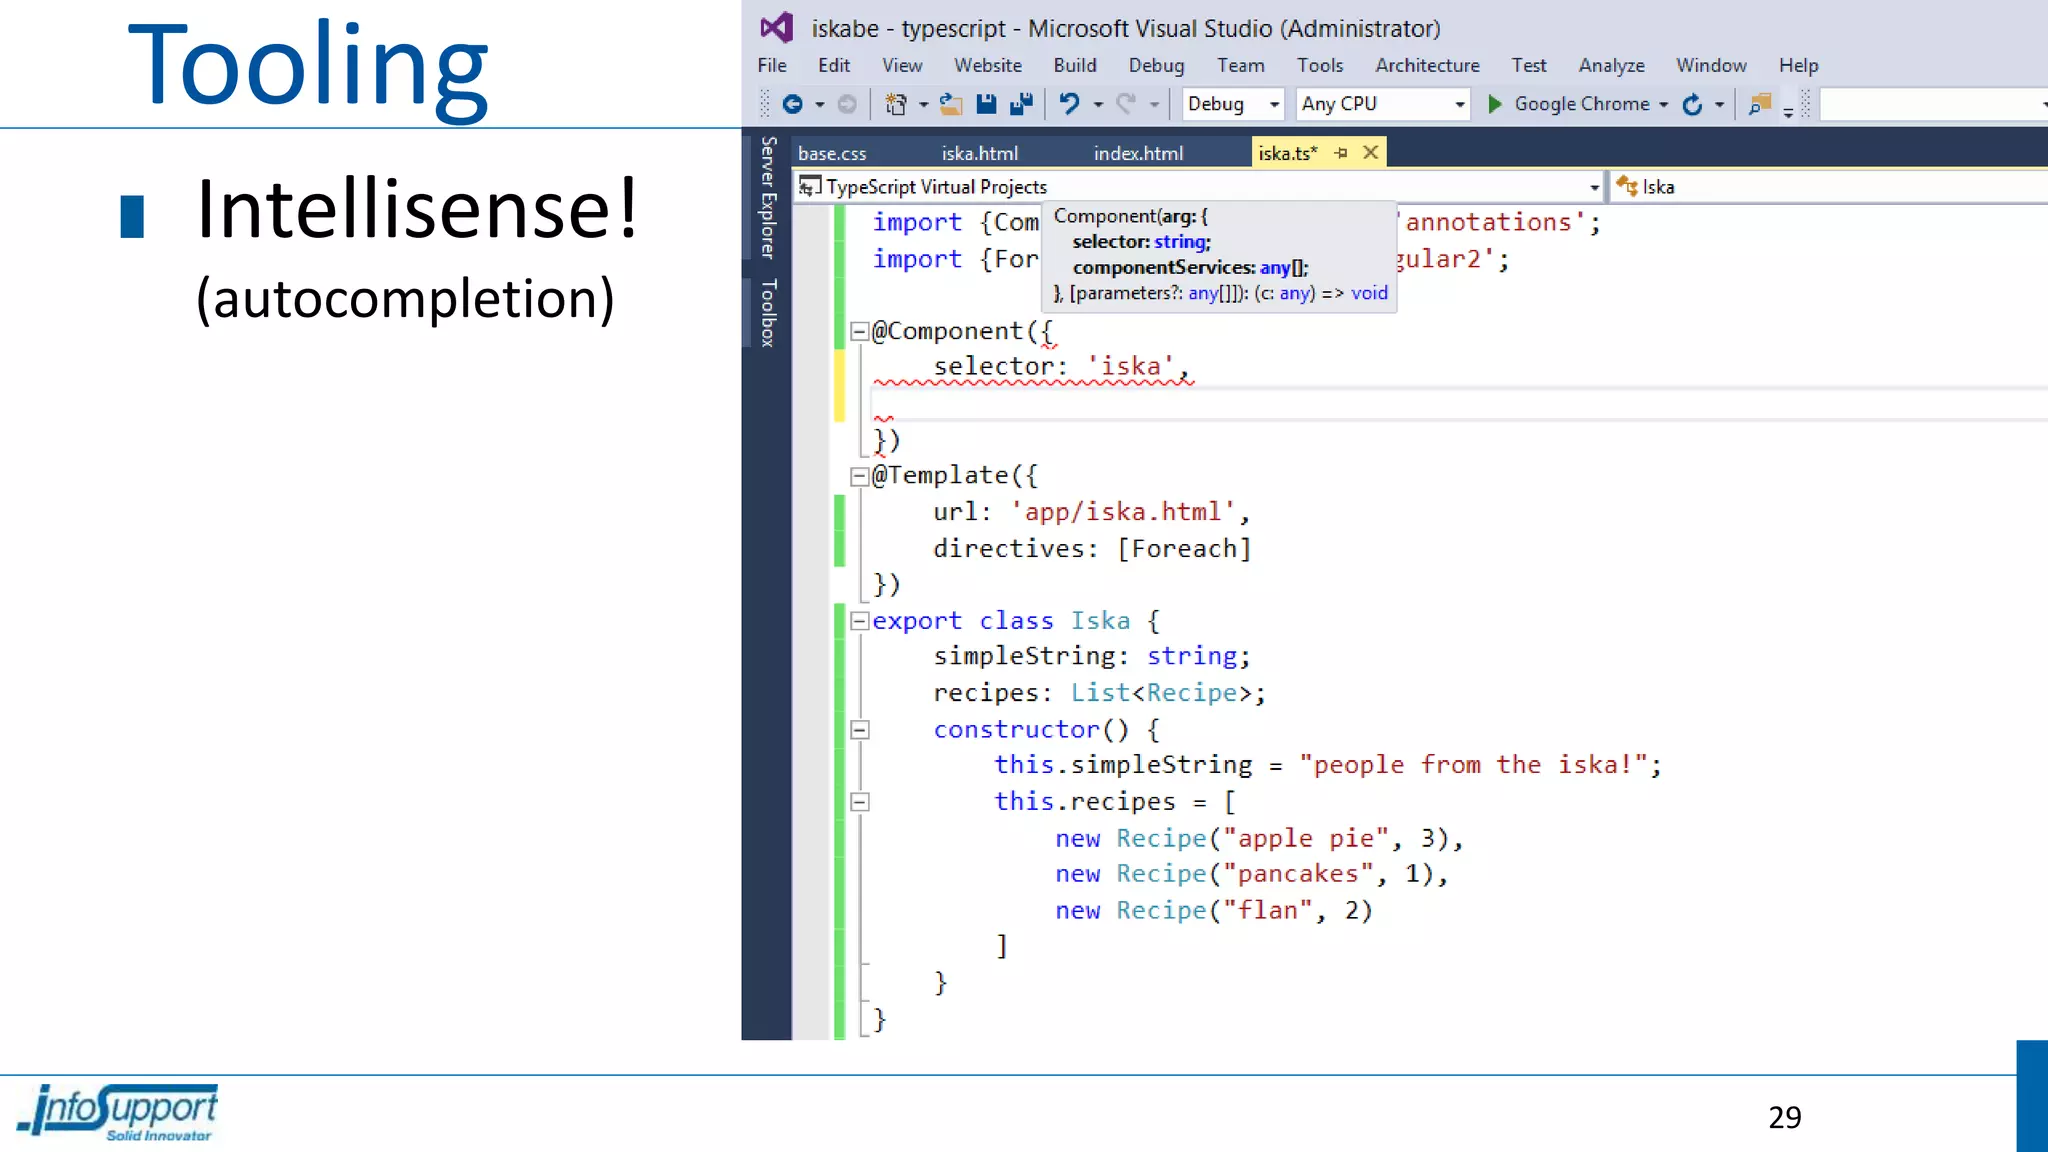Select the iska.ts tab
The width and height of the screenshot is (2048, 1152).
[1288, 153]
